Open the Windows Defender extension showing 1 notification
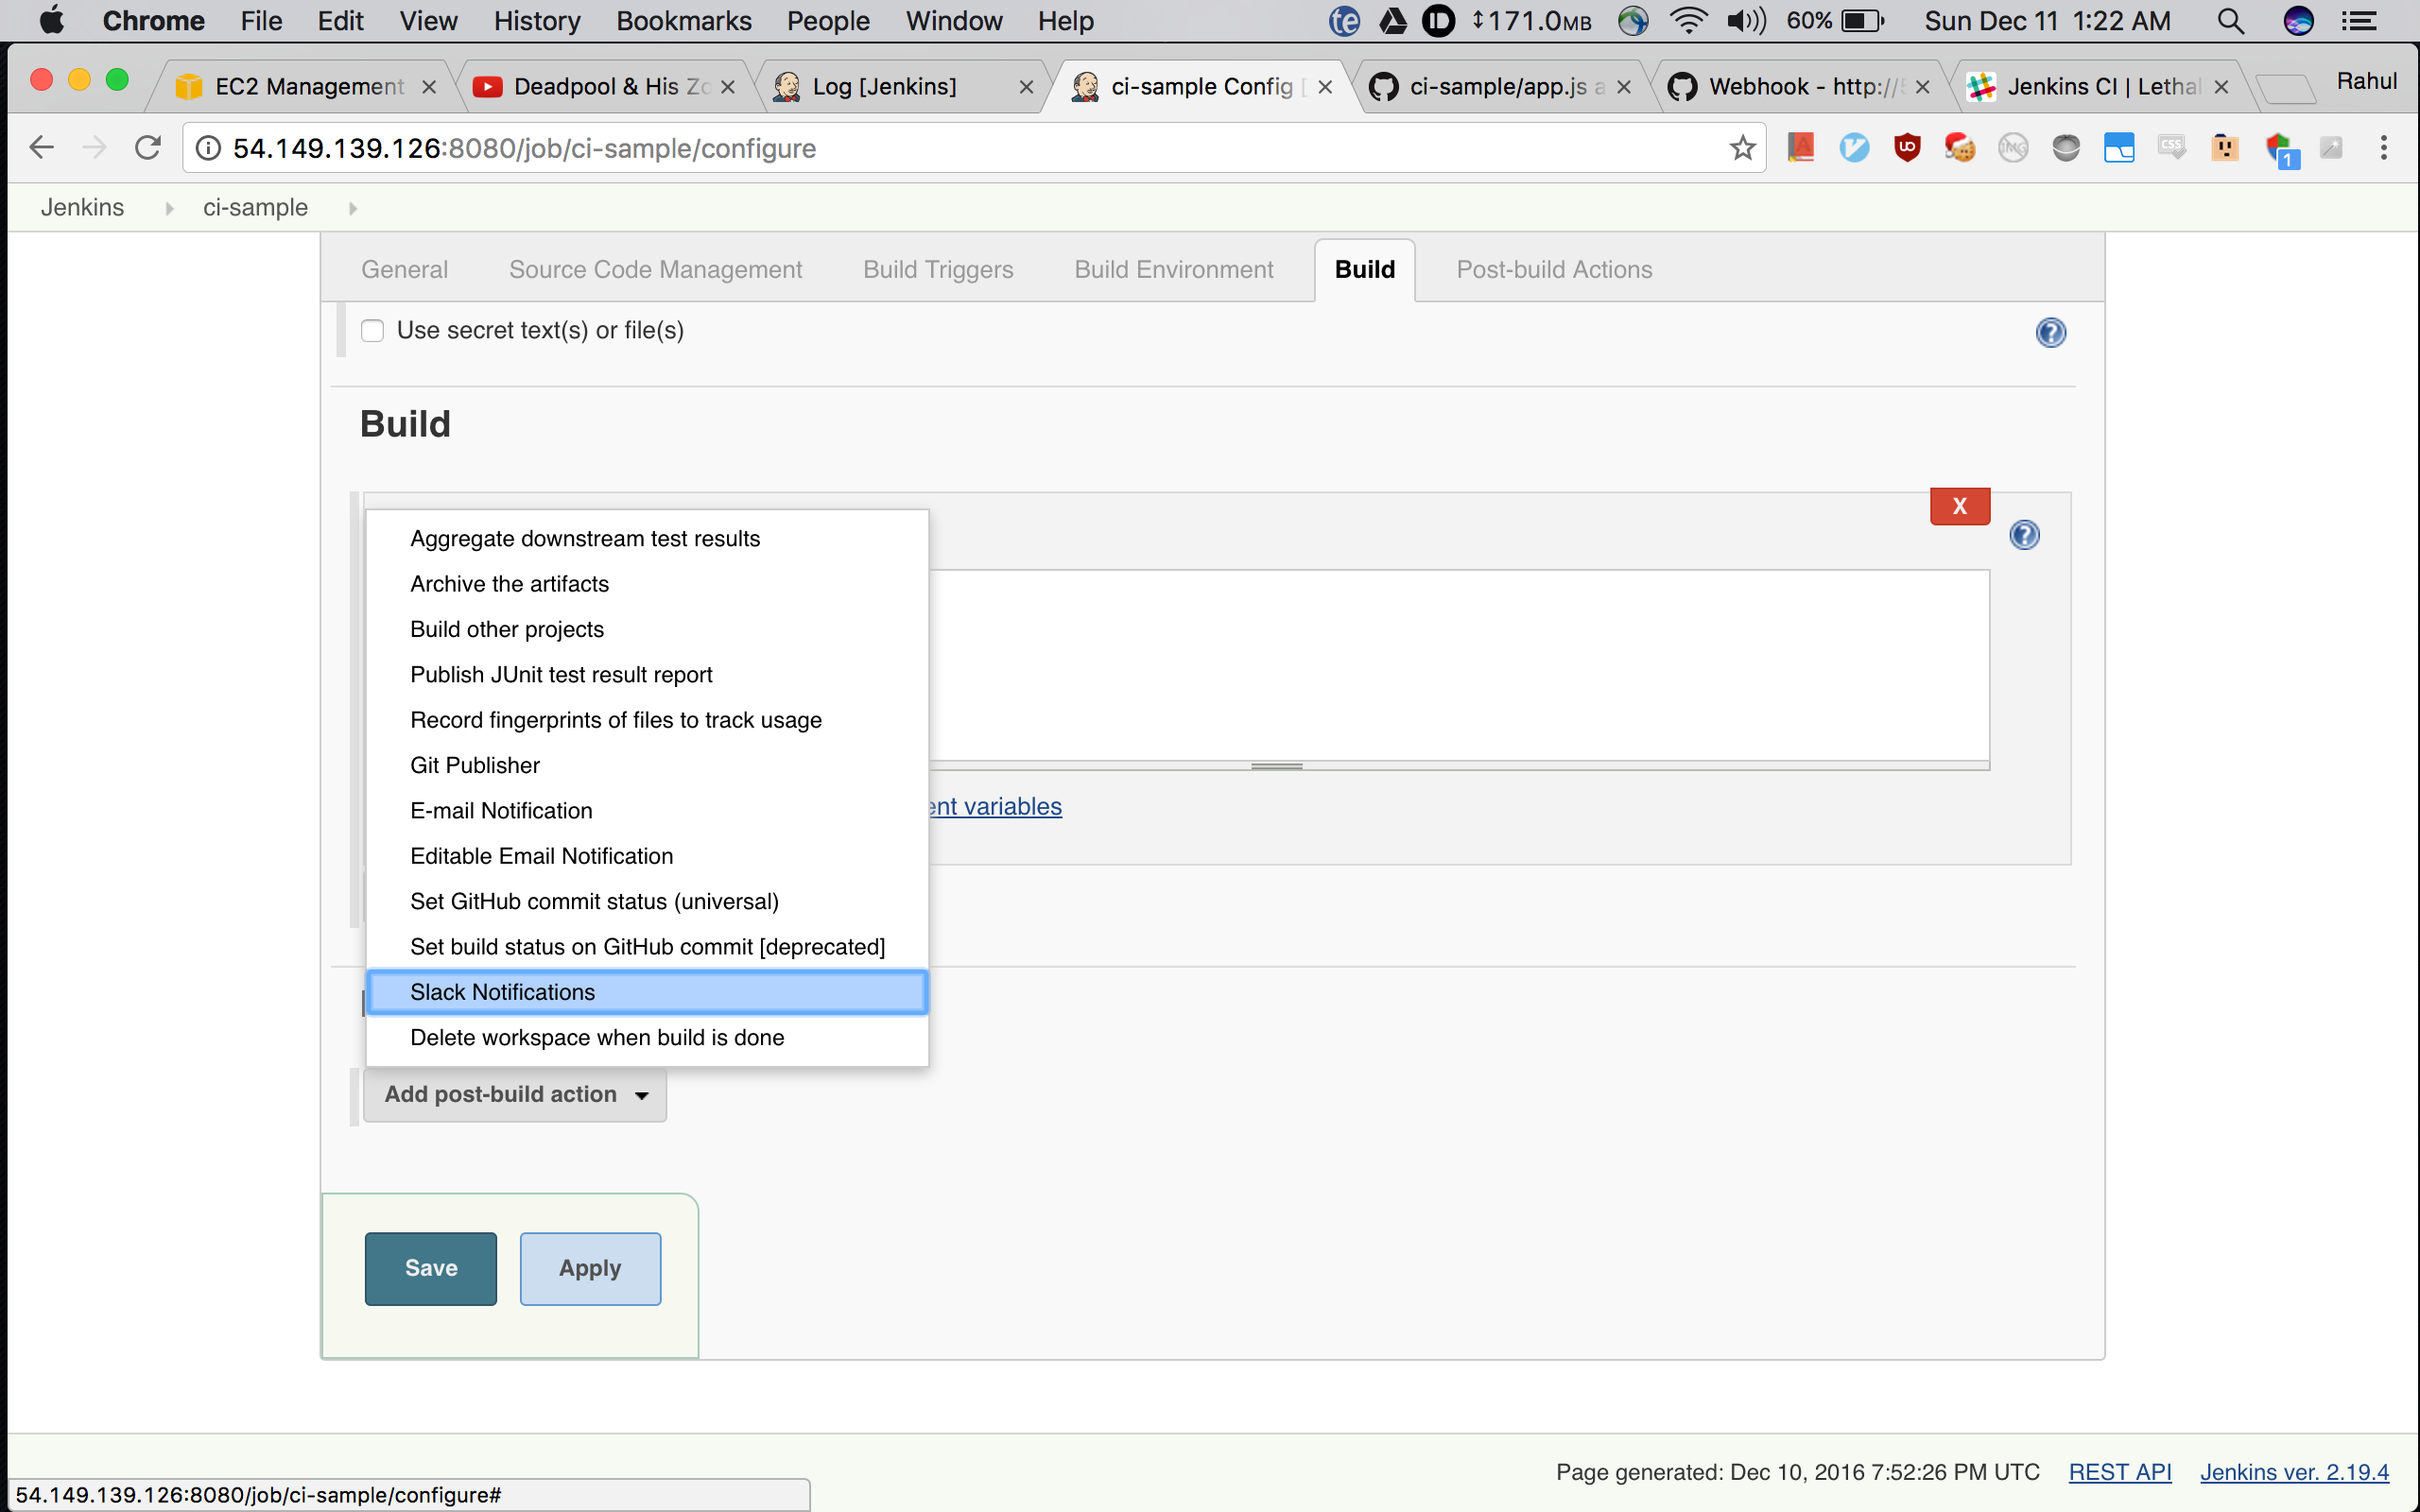 pos(2281,147)
